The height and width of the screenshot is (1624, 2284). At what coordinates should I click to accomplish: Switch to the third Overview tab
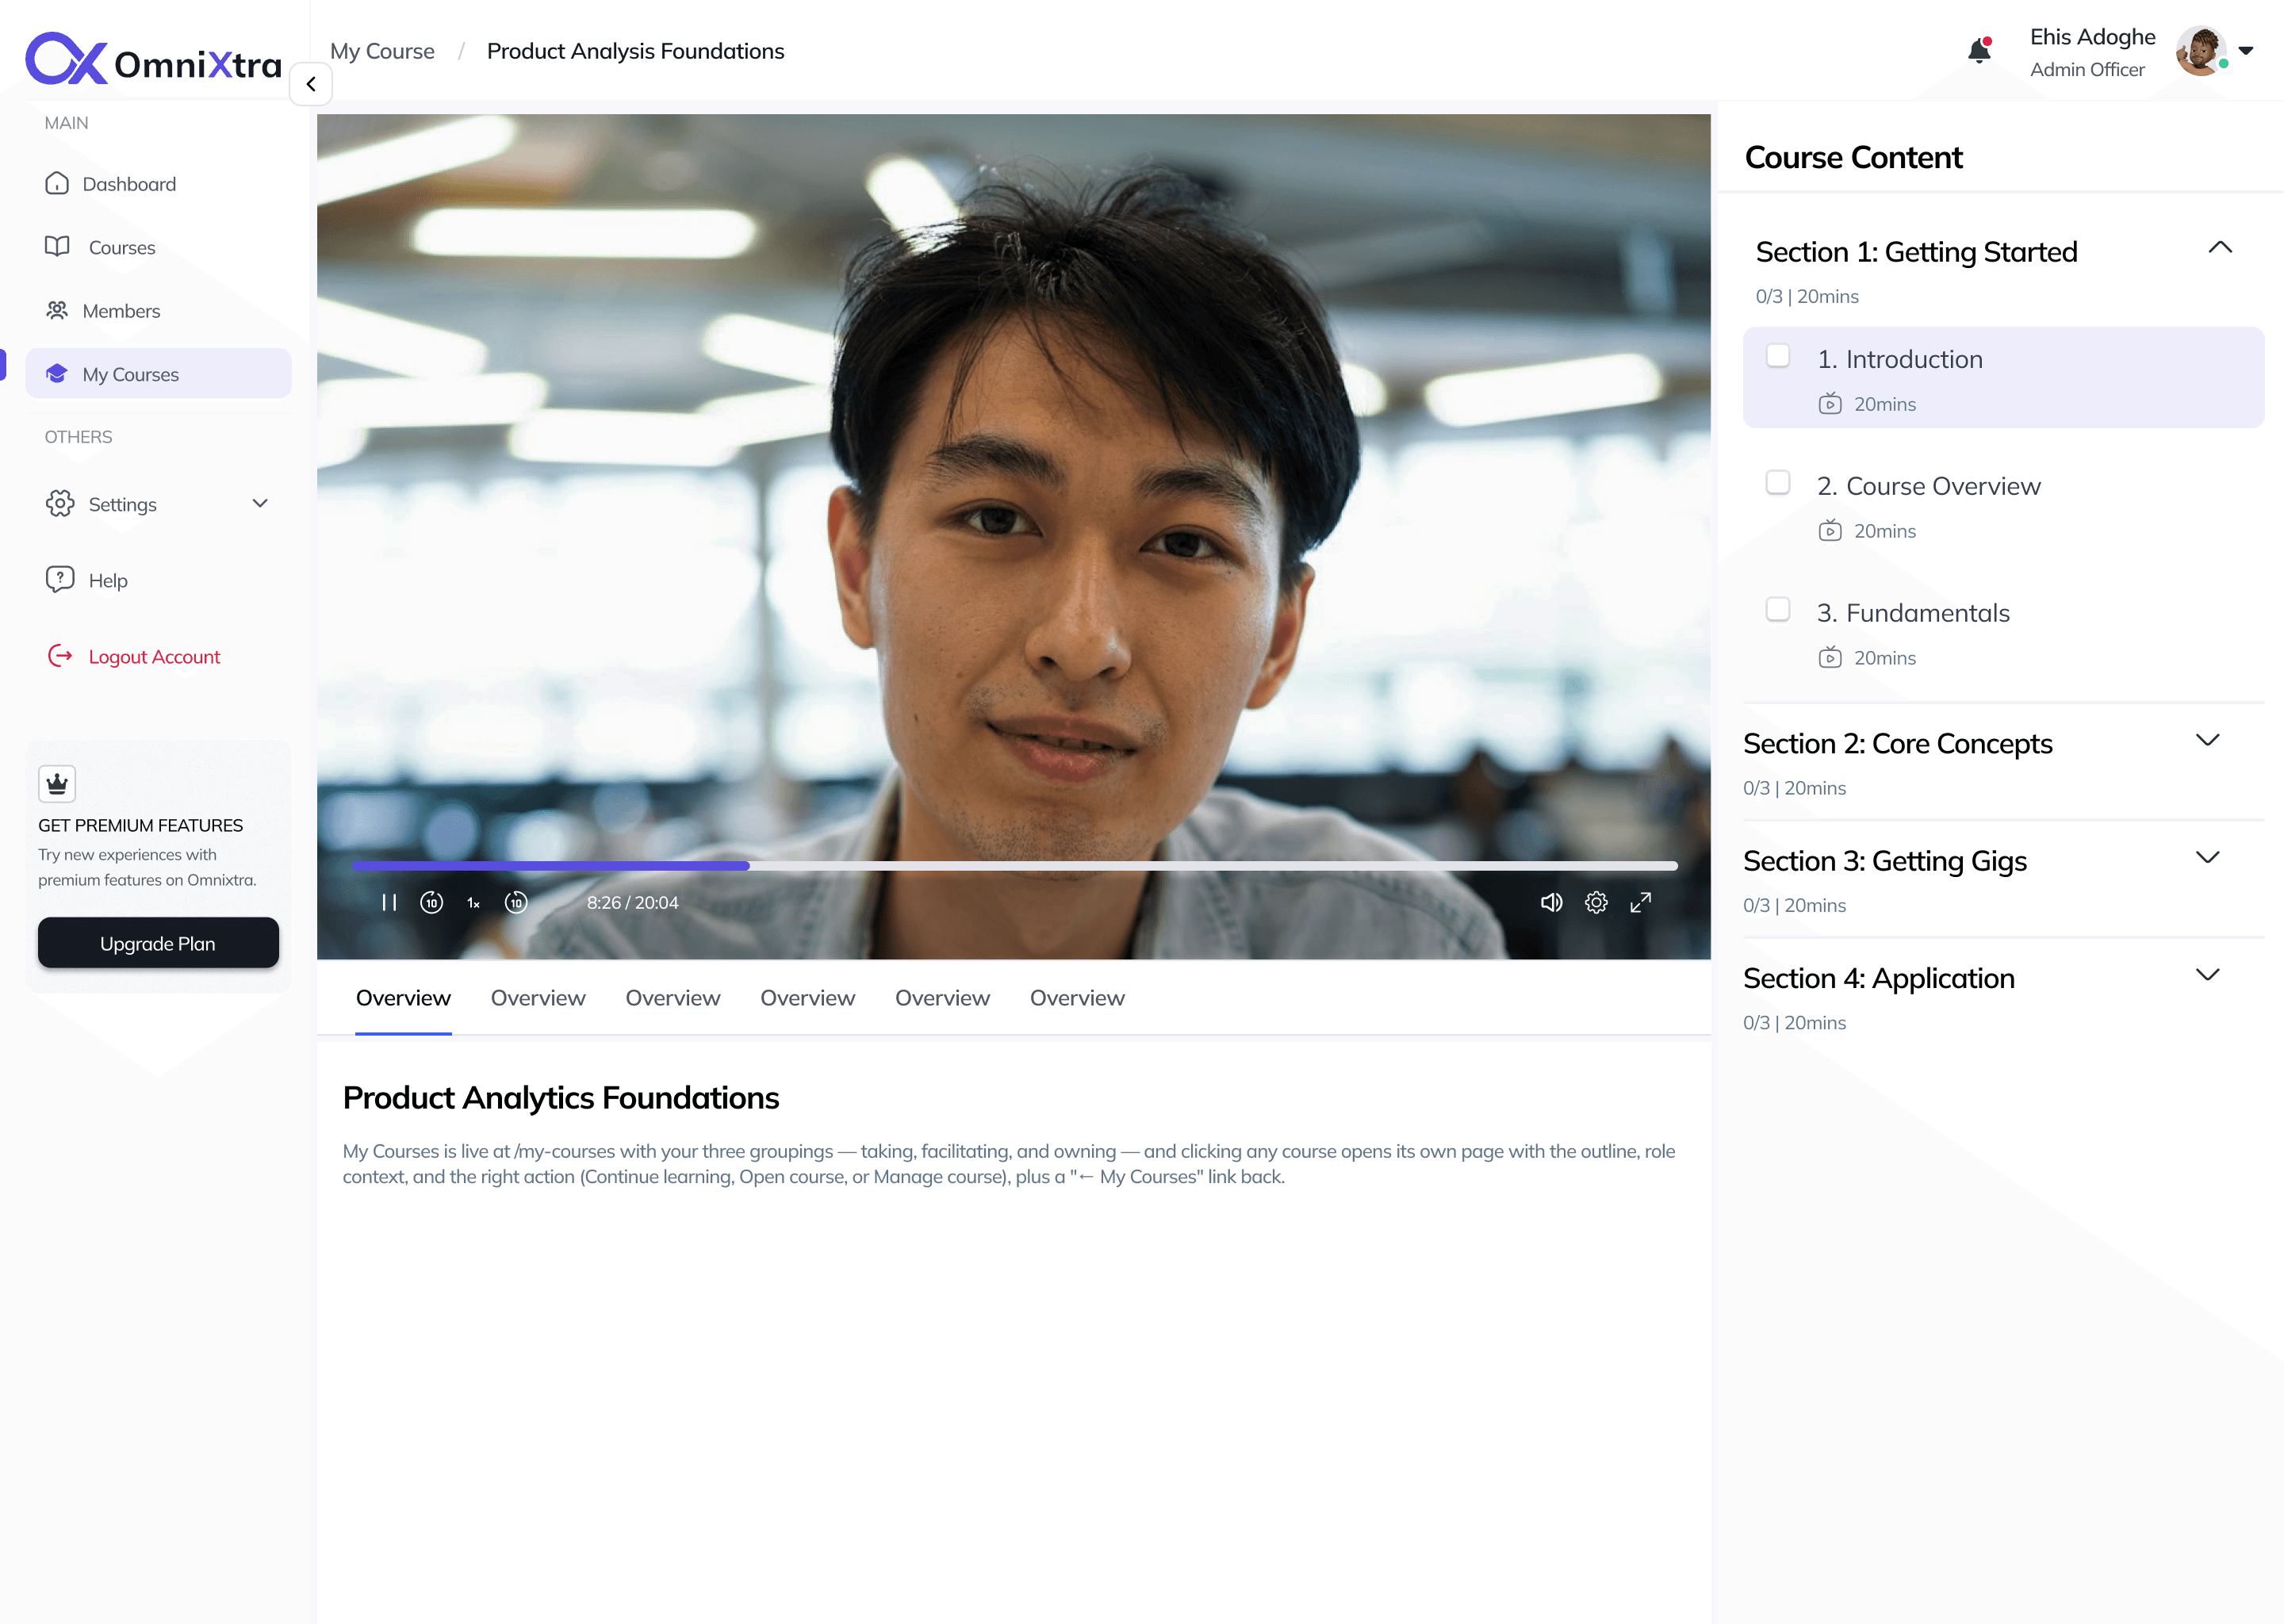click(x=673, y=998)
